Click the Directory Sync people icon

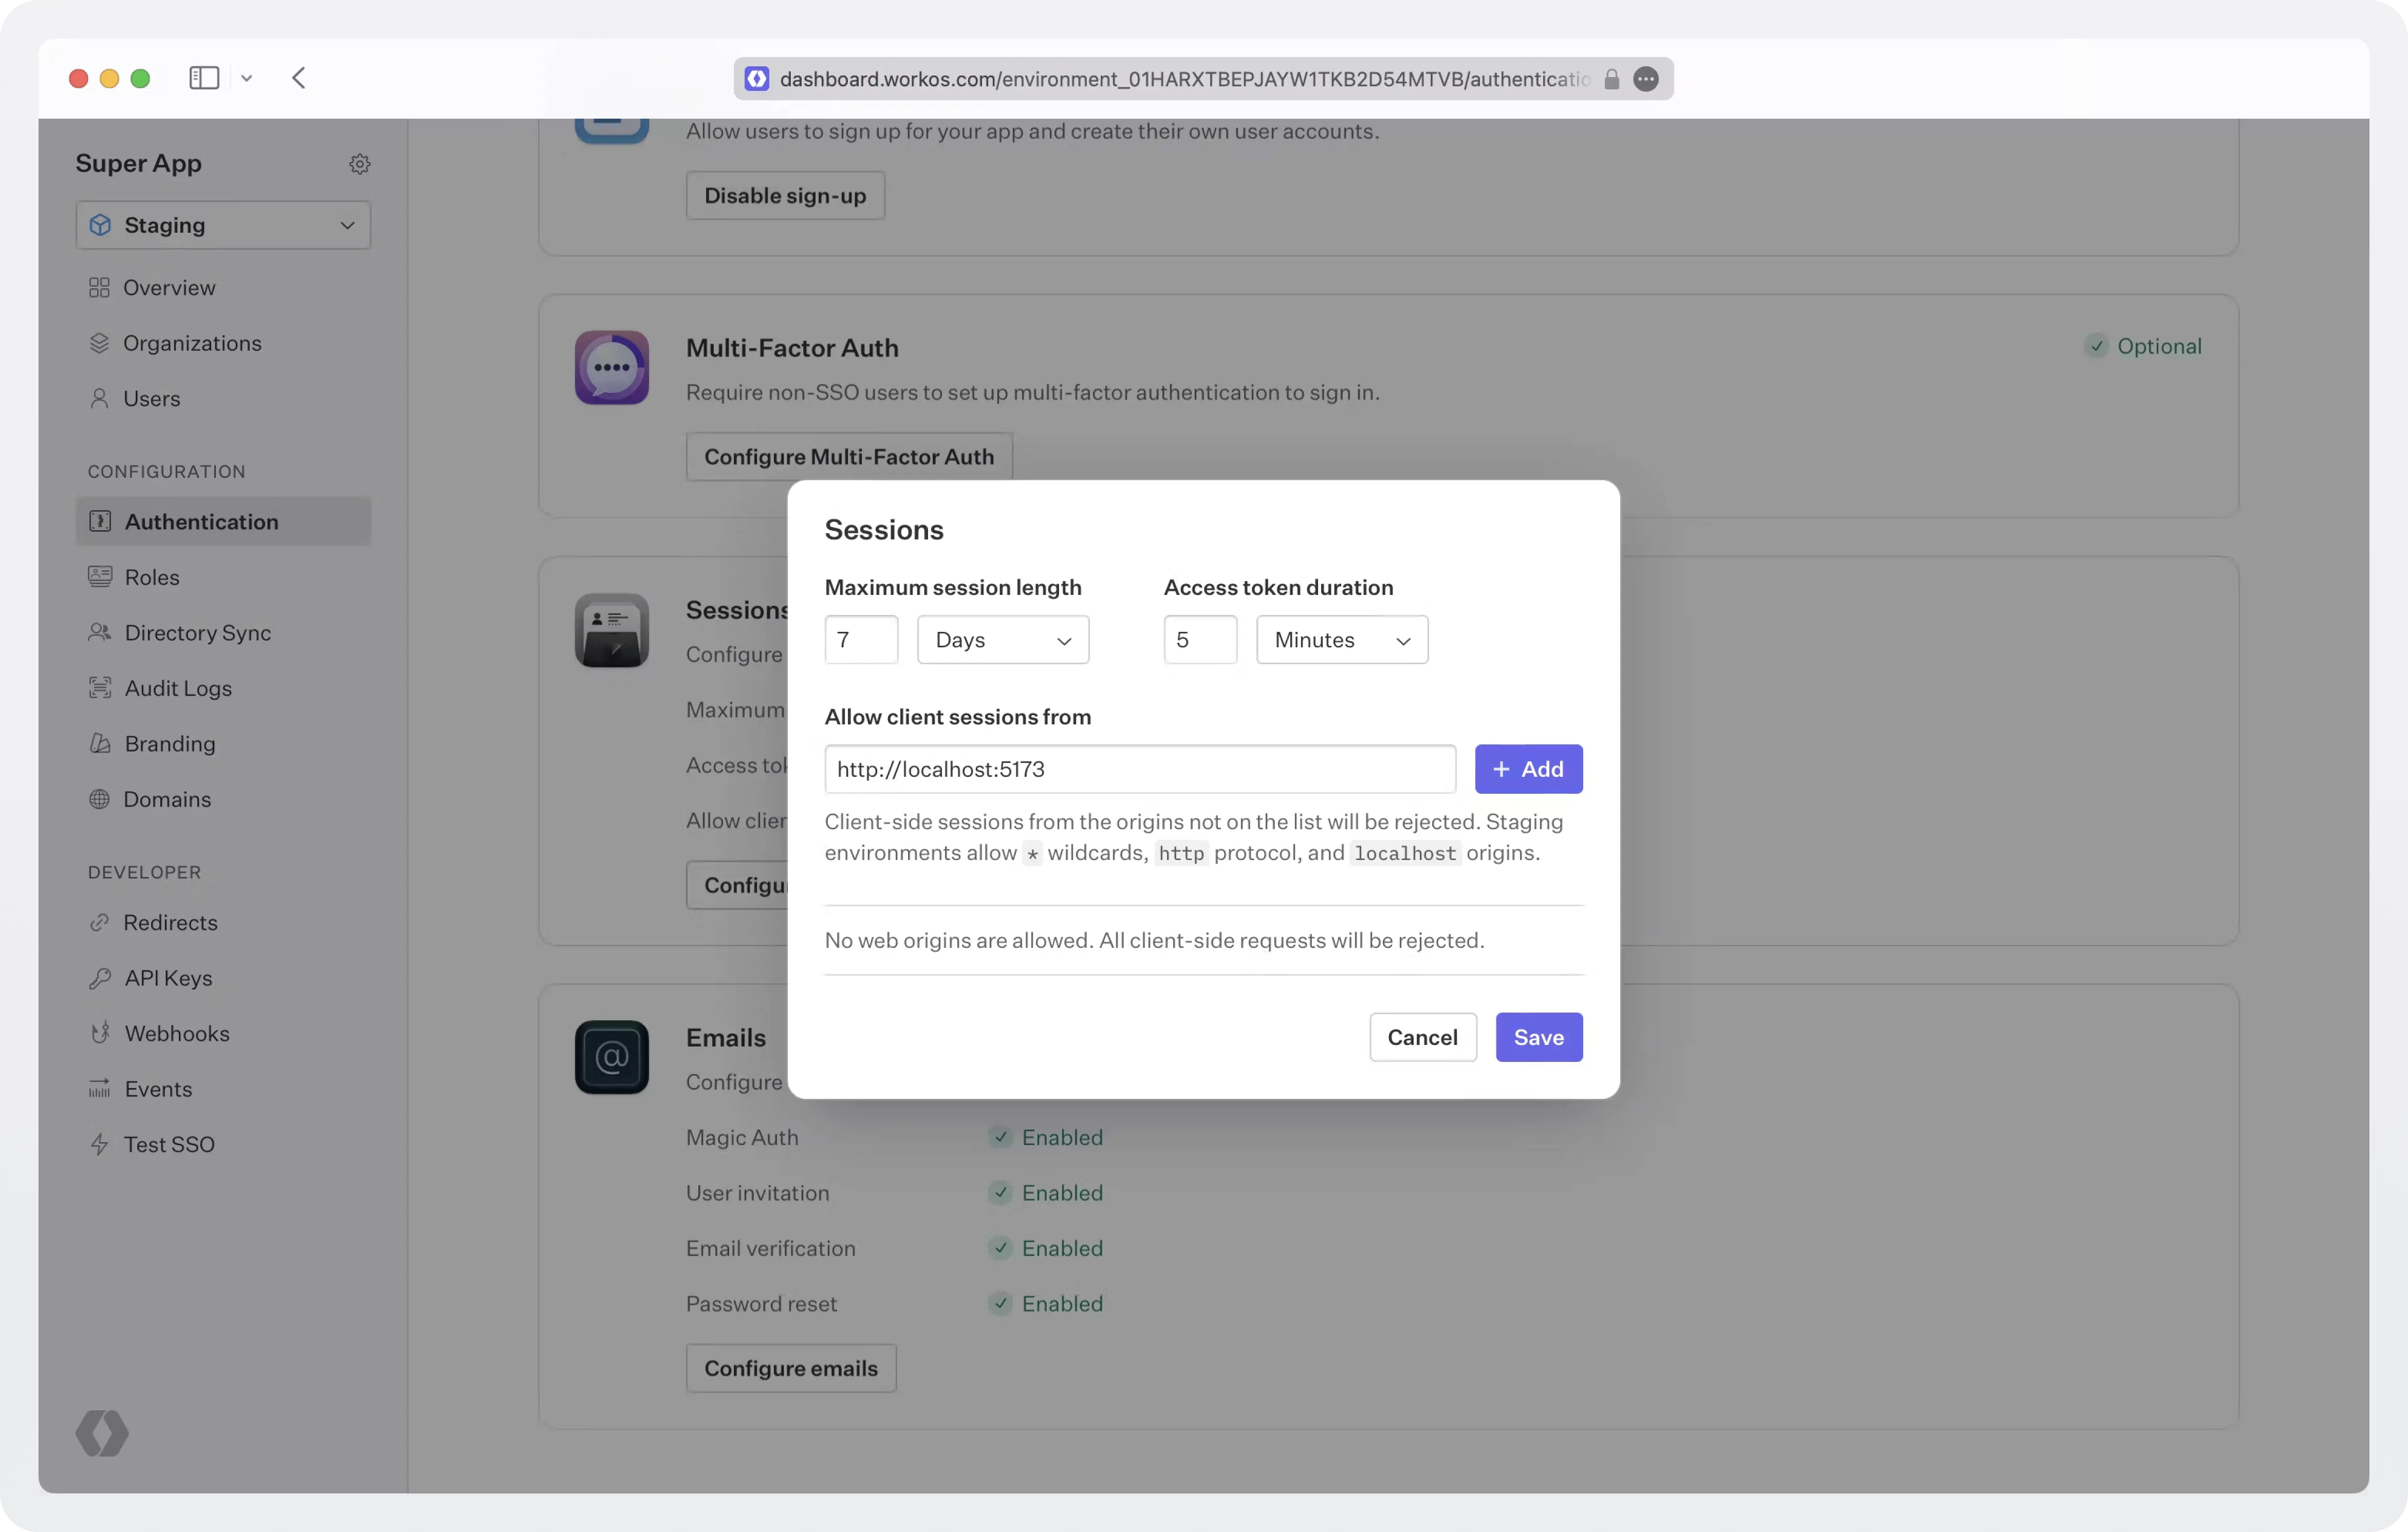coord(100,632)
